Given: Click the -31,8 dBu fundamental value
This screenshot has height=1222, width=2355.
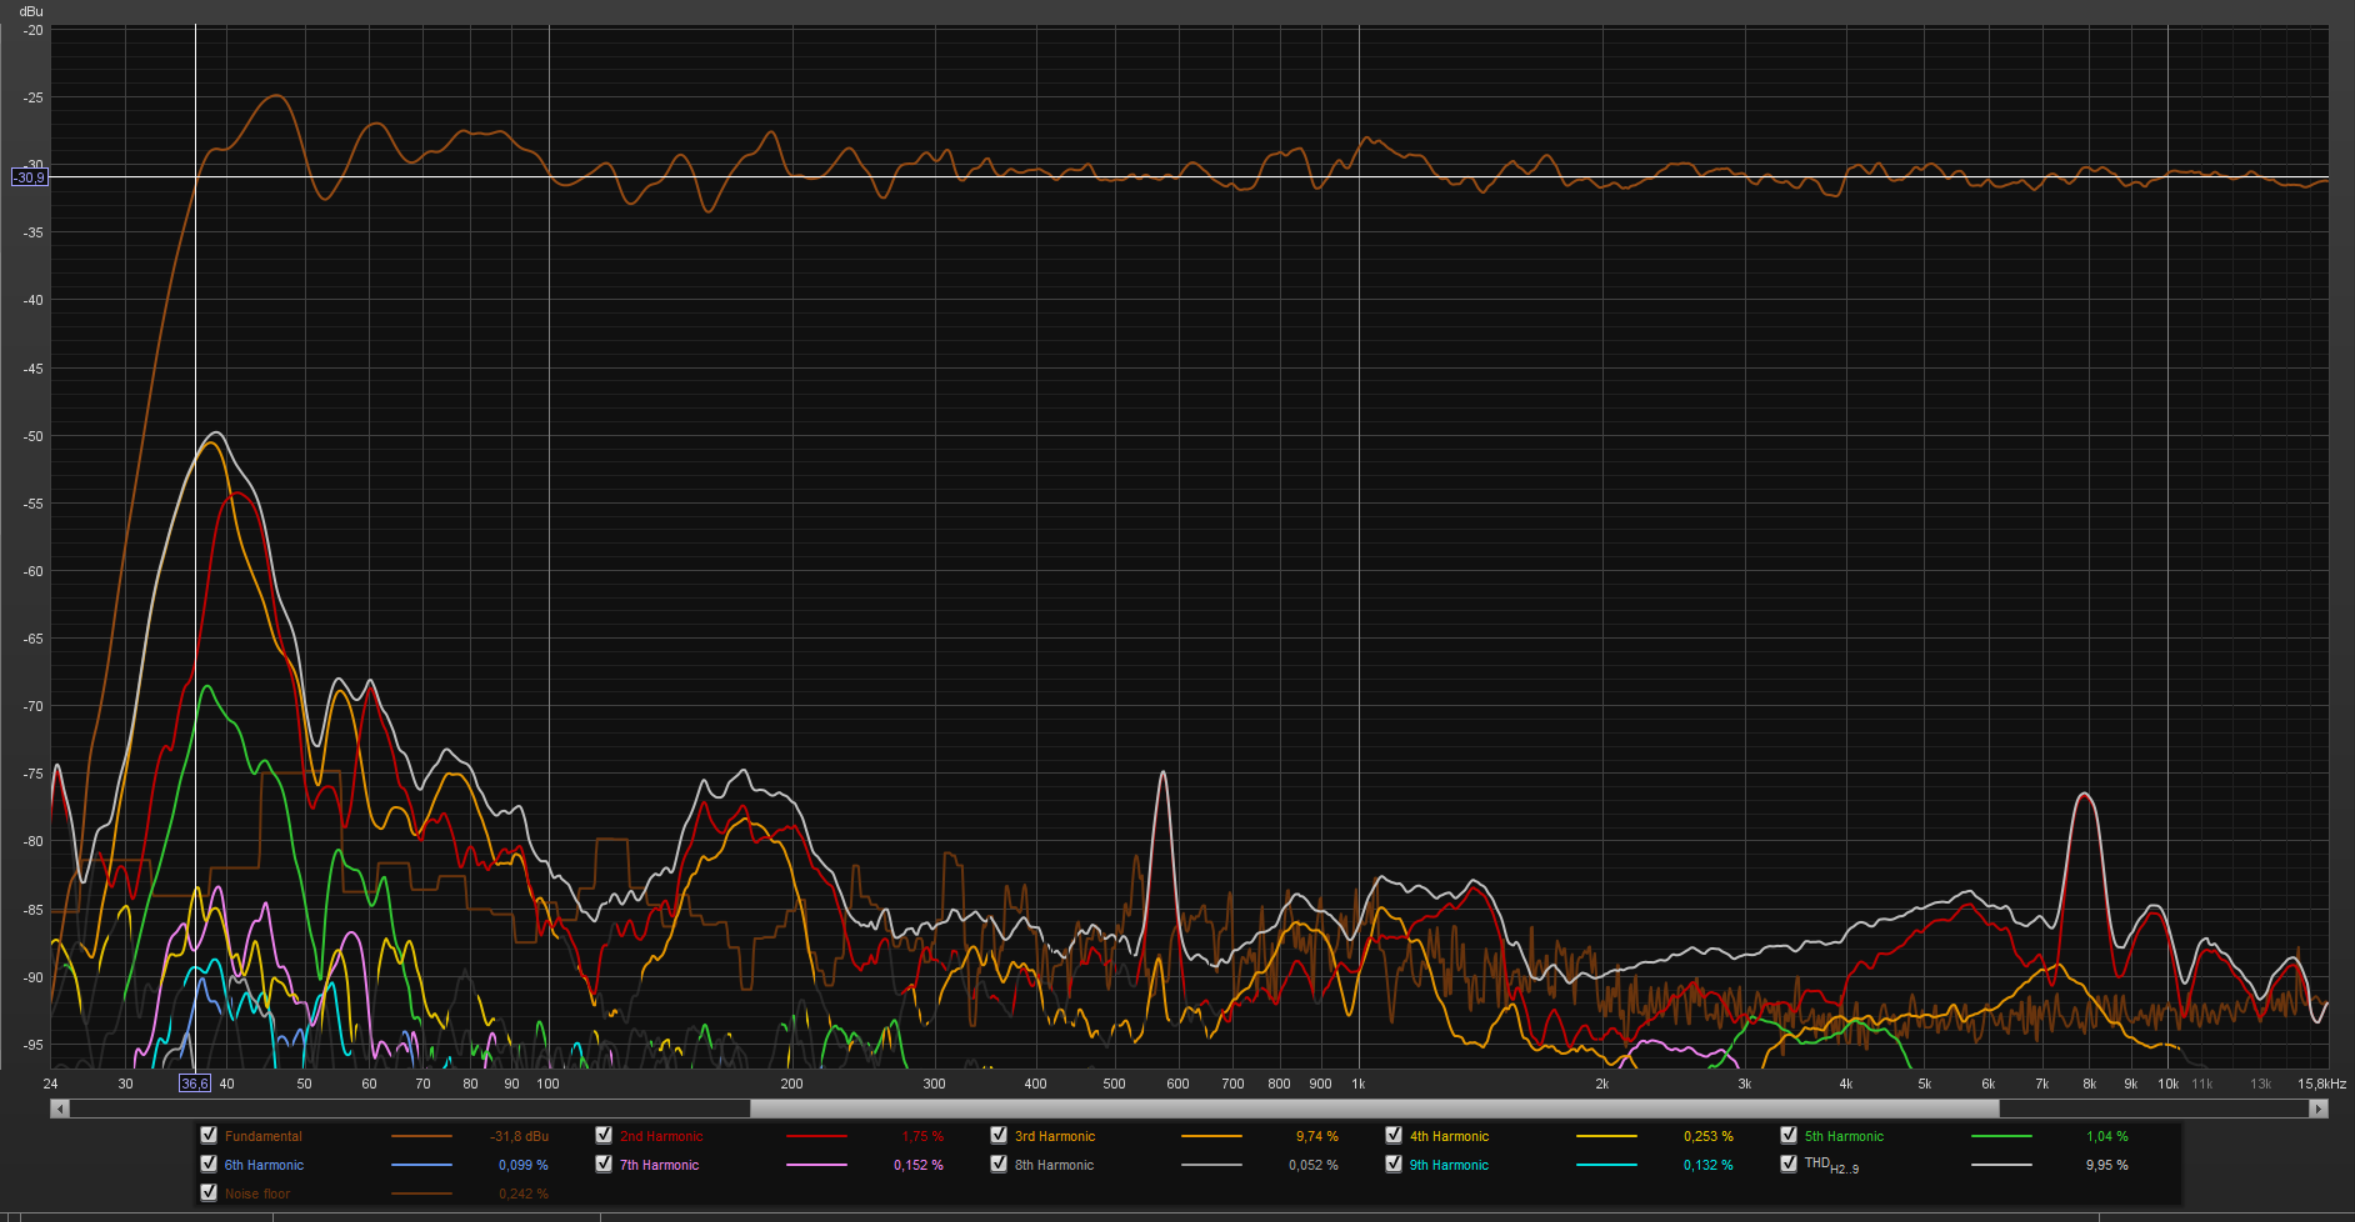Looking at the screenshot, I should point(519,1137).
